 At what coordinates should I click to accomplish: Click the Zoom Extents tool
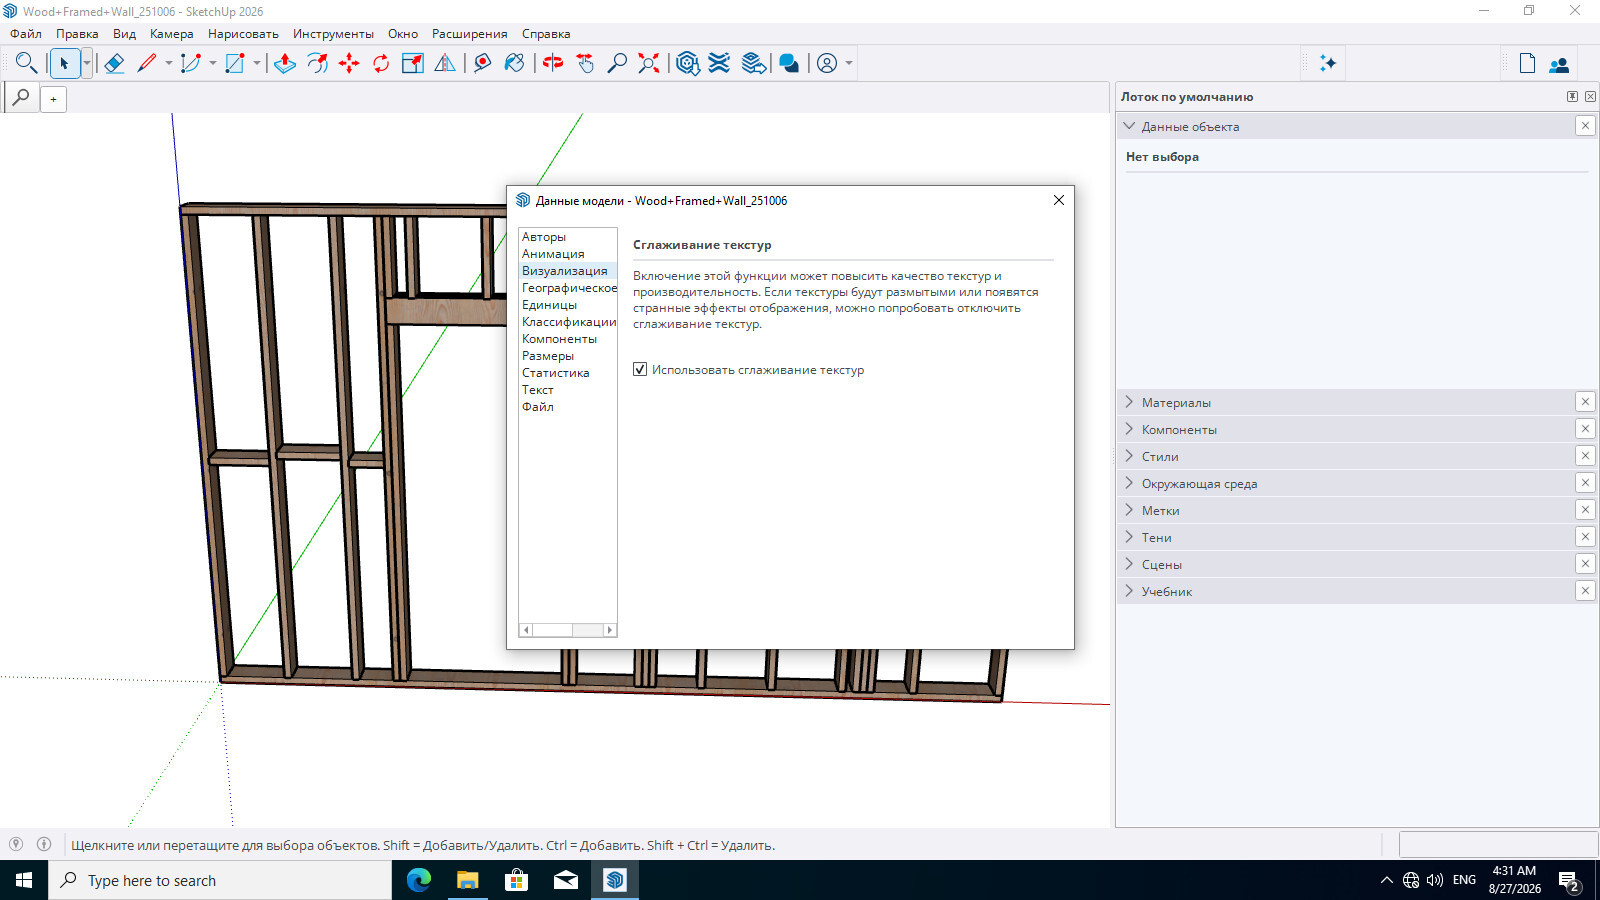point(649,63)
